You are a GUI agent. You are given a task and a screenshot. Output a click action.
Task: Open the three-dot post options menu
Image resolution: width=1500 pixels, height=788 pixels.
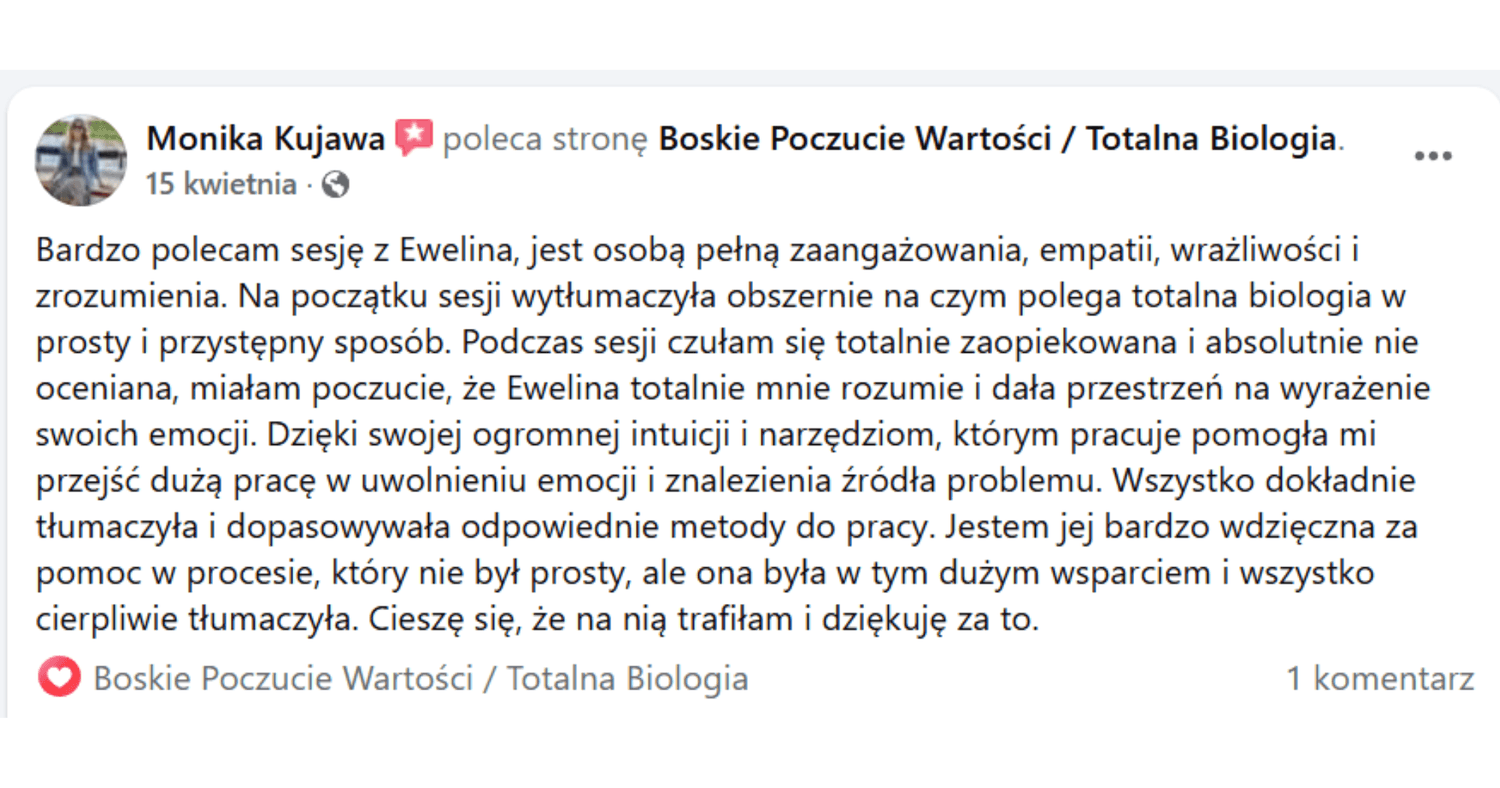tap(1432, 157)
